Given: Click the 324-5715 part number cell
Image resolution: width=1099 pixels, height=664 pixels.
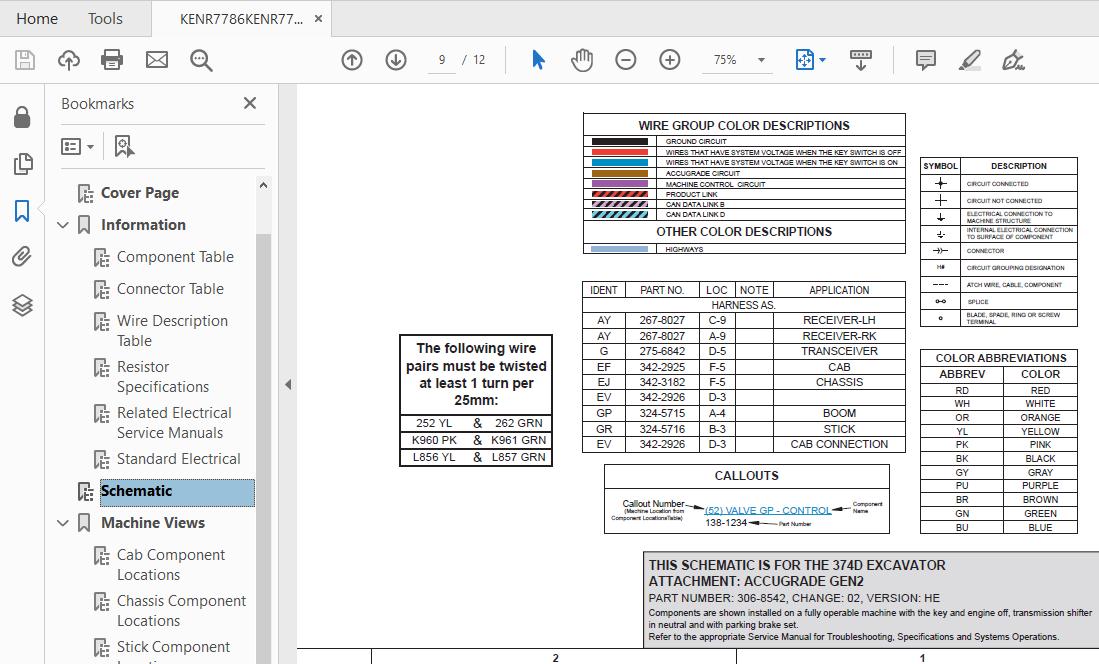Looking at the screenshot, I should (662, 414).
